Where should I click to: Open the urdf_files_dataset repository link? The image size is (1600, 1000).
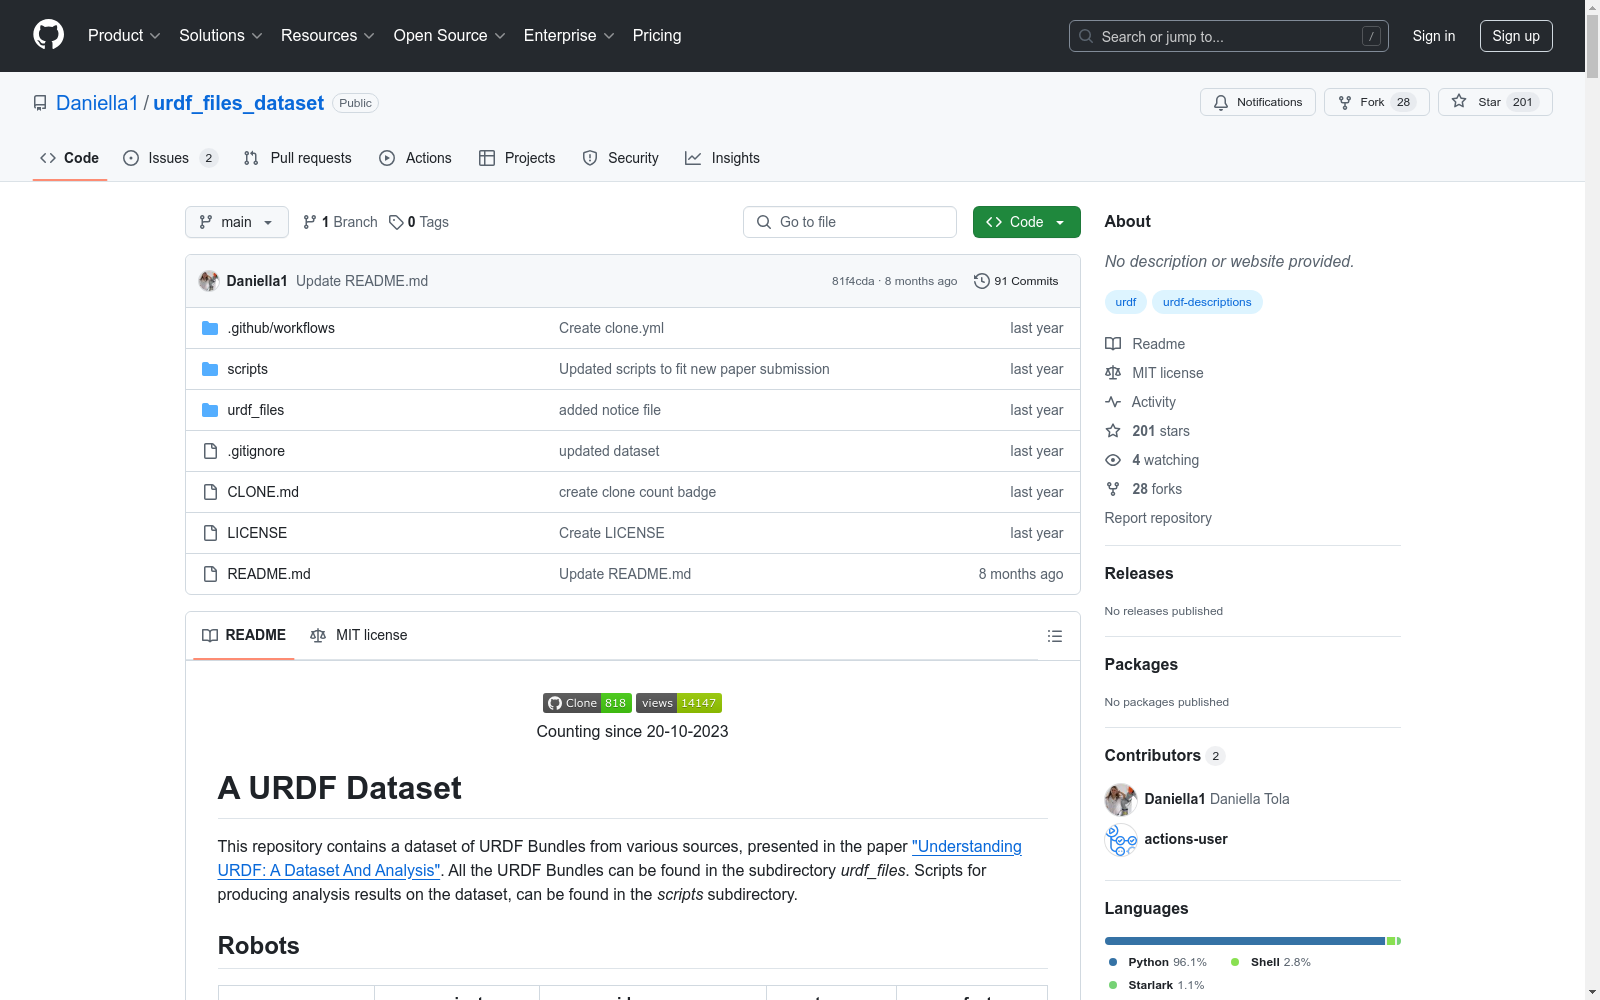(238, 103)
